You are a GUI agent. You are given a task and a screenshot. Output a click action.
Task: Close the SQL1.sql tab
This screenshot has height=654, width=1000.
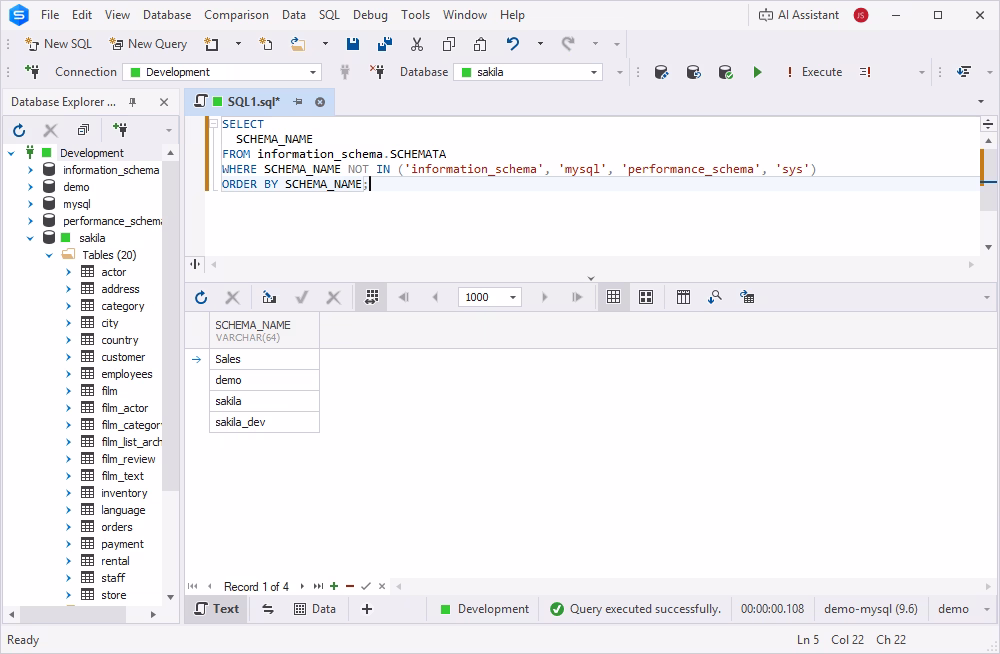click(320, 102)
